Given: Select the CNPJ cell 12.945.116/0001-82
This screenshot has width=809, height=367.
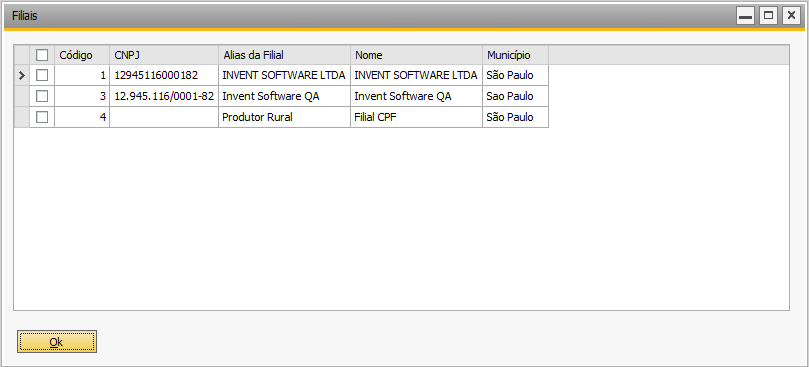Looking at the screenshot, I should tap(164, 97).
